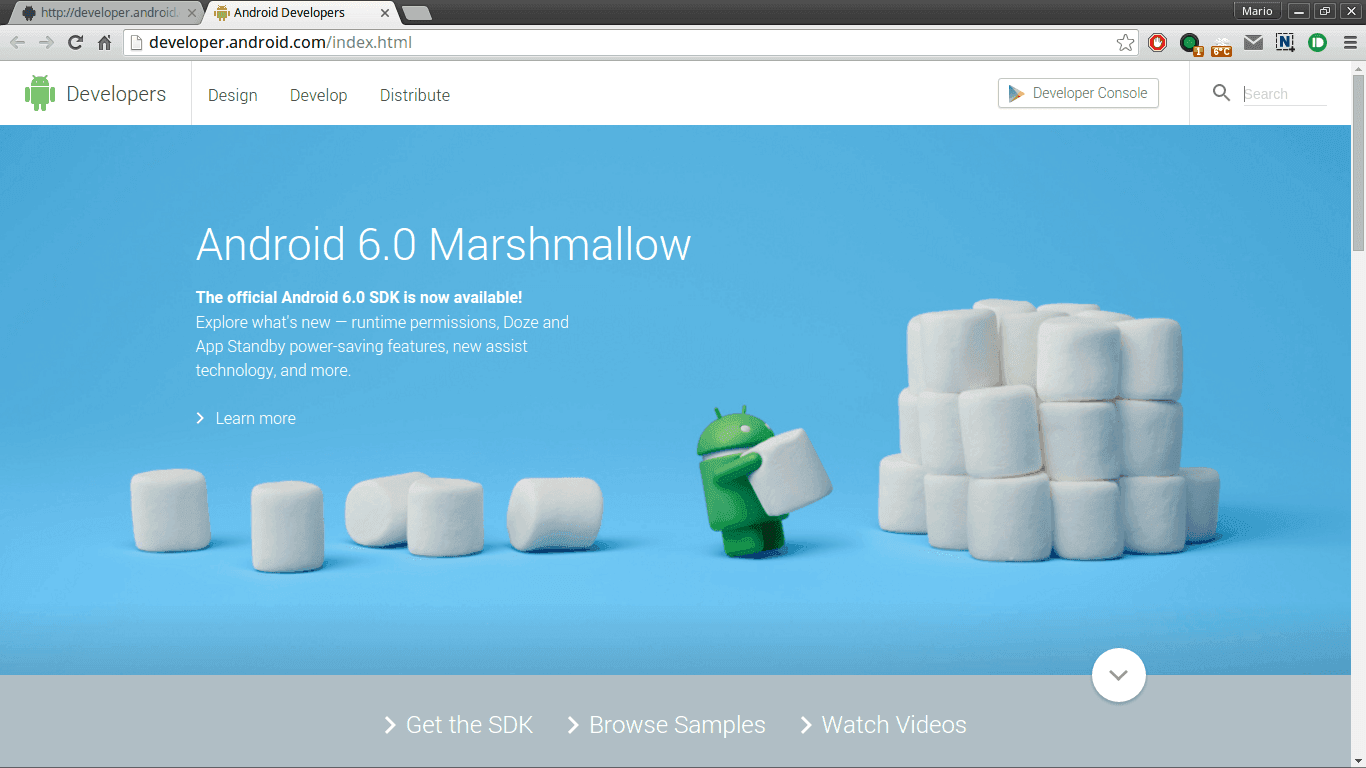1366x768 pixels.
Task: Focus the Search input field
Action: pos(1285,94)
